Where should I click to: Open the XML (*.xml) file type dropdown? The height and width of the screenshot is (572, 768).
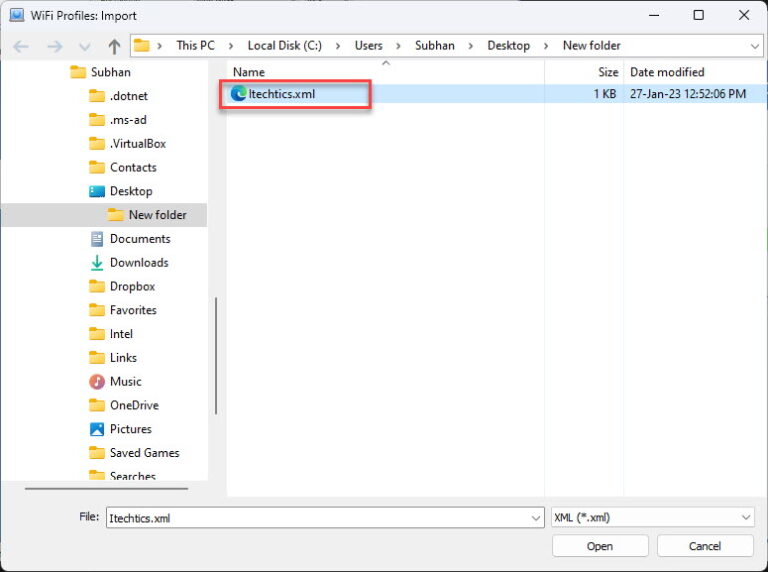pyautogui.click(x=652, y=518)
